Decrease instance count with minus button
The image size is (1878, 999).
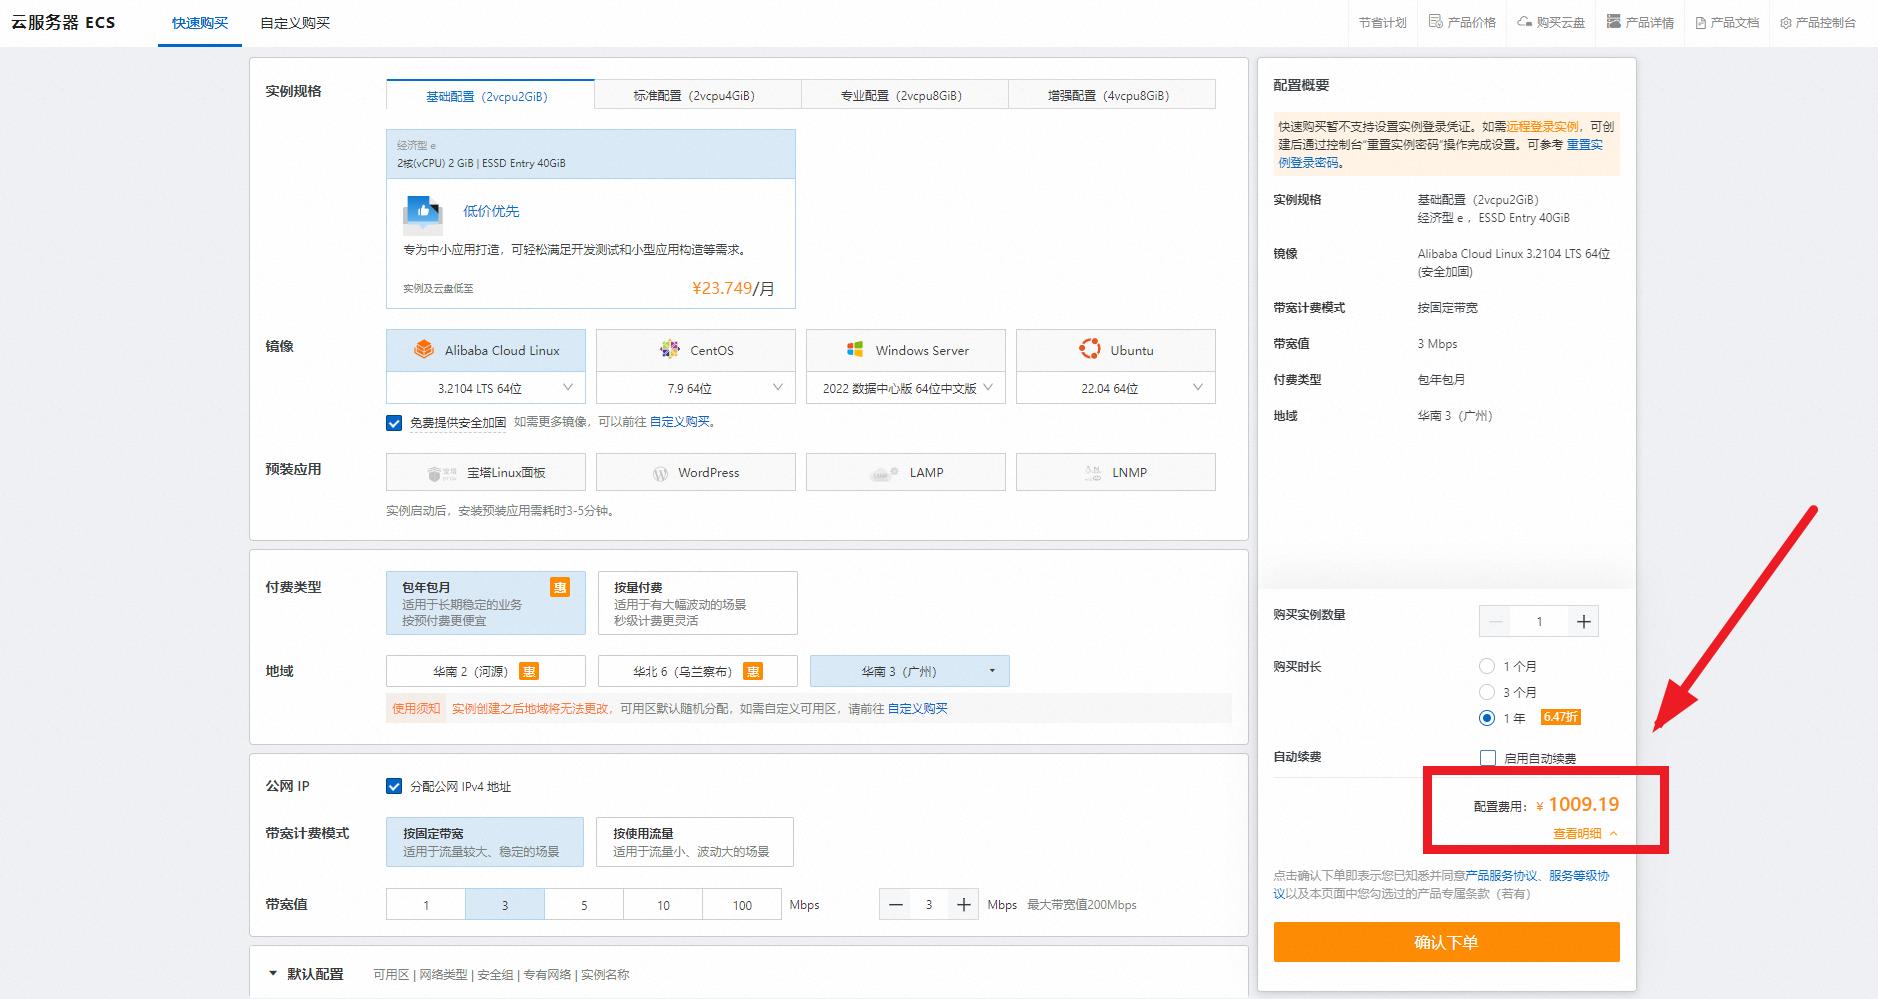(1496, 622)
